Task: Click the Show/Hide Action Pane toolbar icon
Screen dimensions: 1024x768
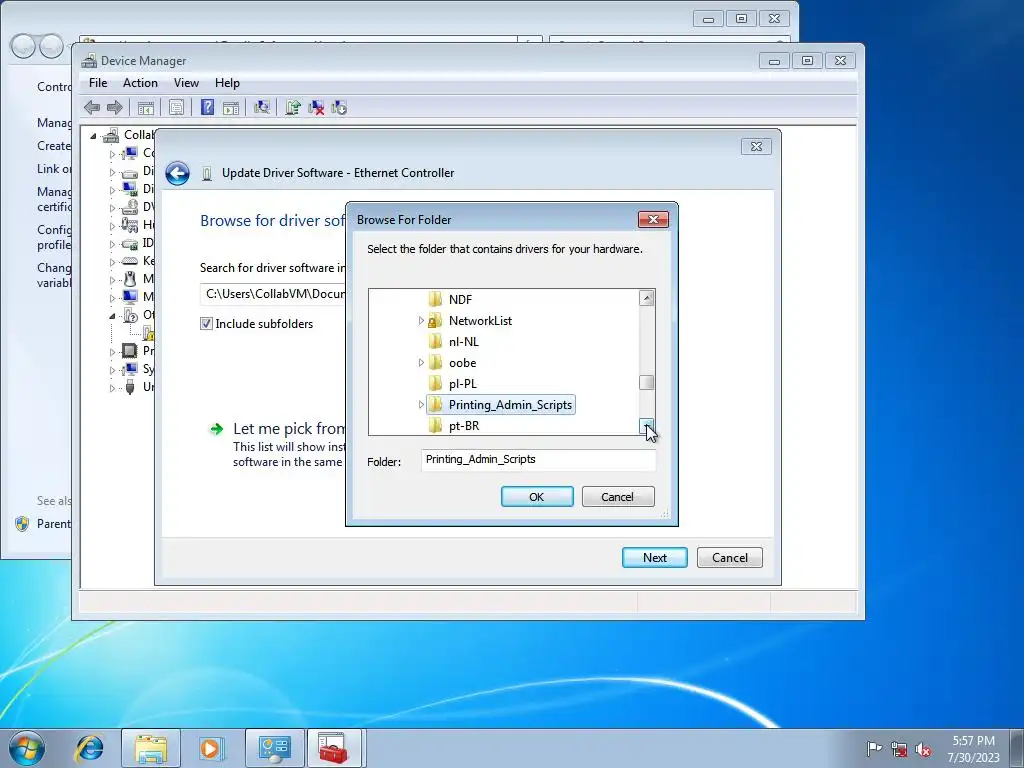Action: 231,108
